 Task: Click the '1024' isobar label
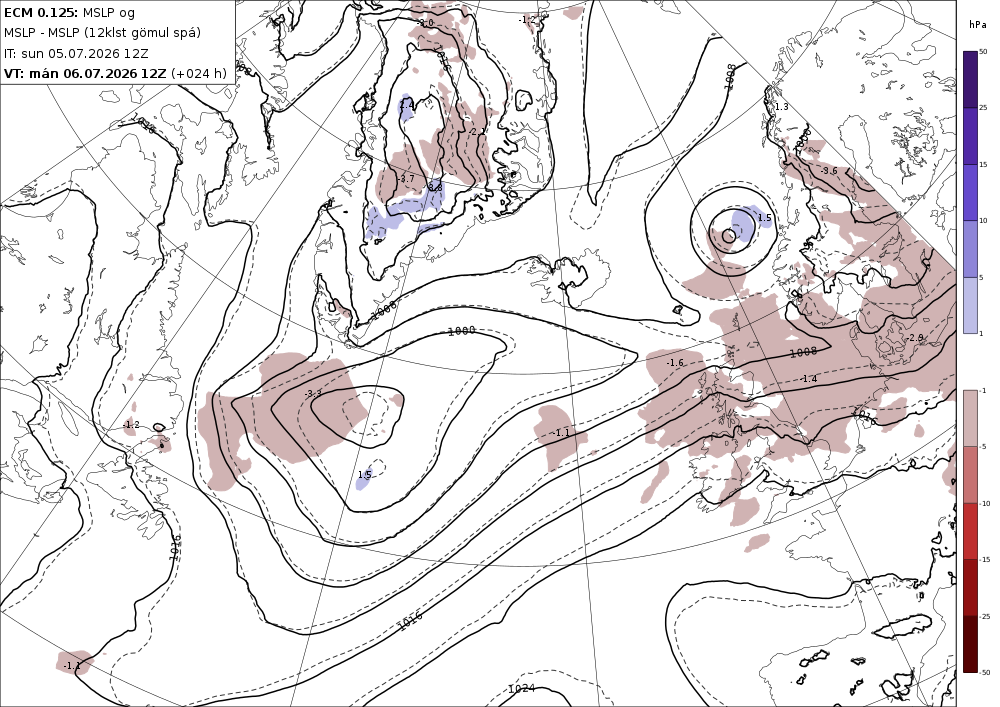tap(522, 689)
